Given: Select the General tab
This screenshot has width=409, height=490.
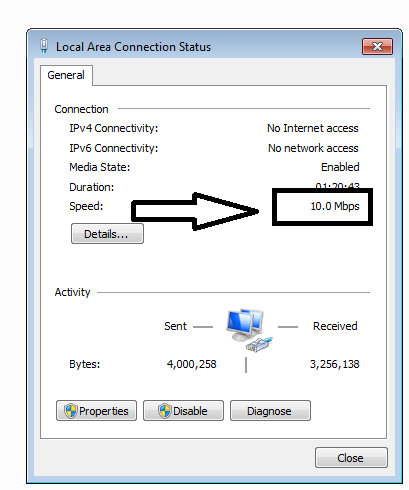Looking at the screenshot, I should click(66, 75).
